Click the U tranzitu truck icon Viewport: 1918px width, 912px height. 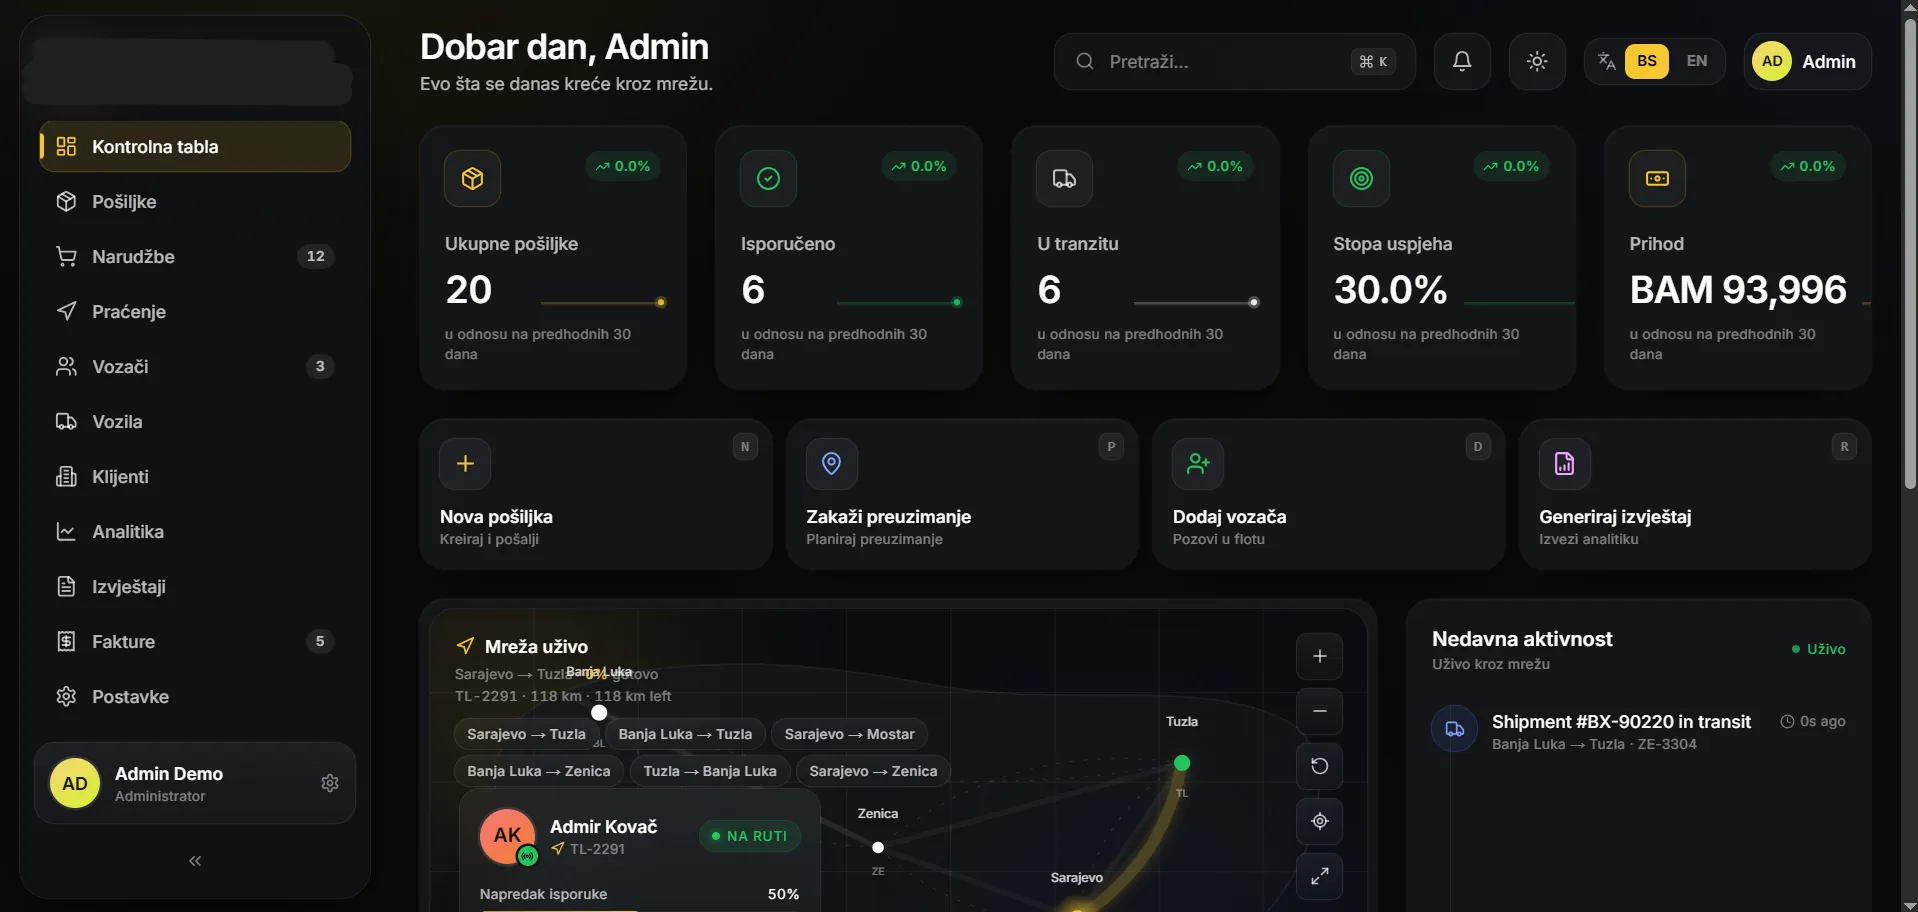1064,179
